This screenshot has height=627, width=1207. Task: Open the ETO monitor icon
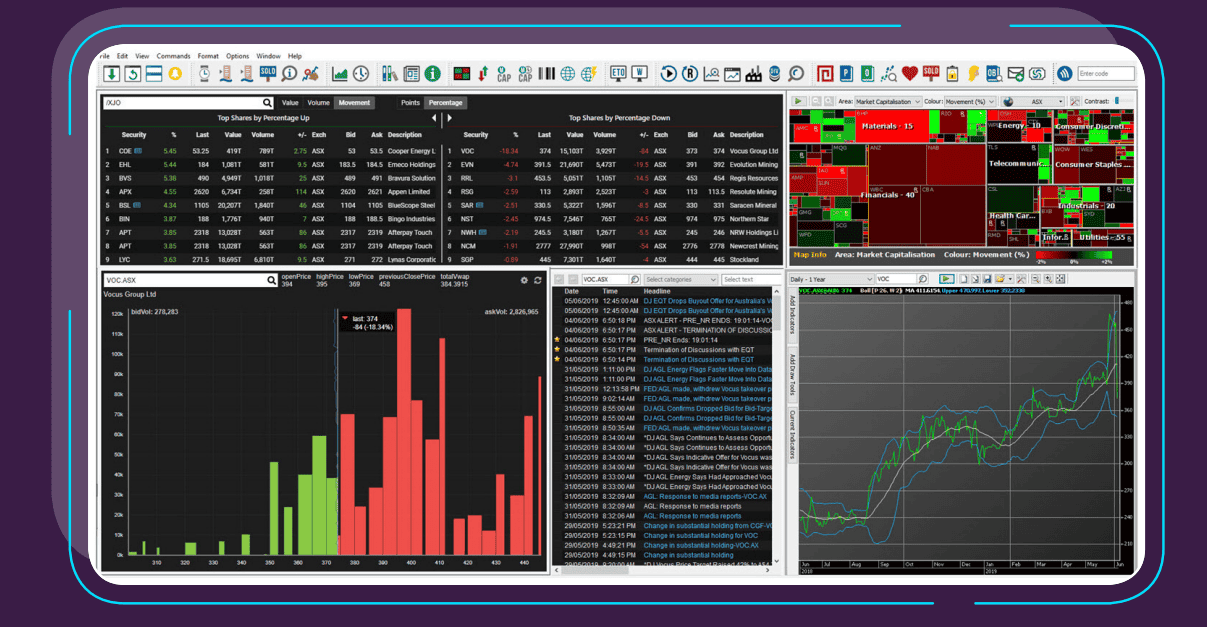[617, 74]
